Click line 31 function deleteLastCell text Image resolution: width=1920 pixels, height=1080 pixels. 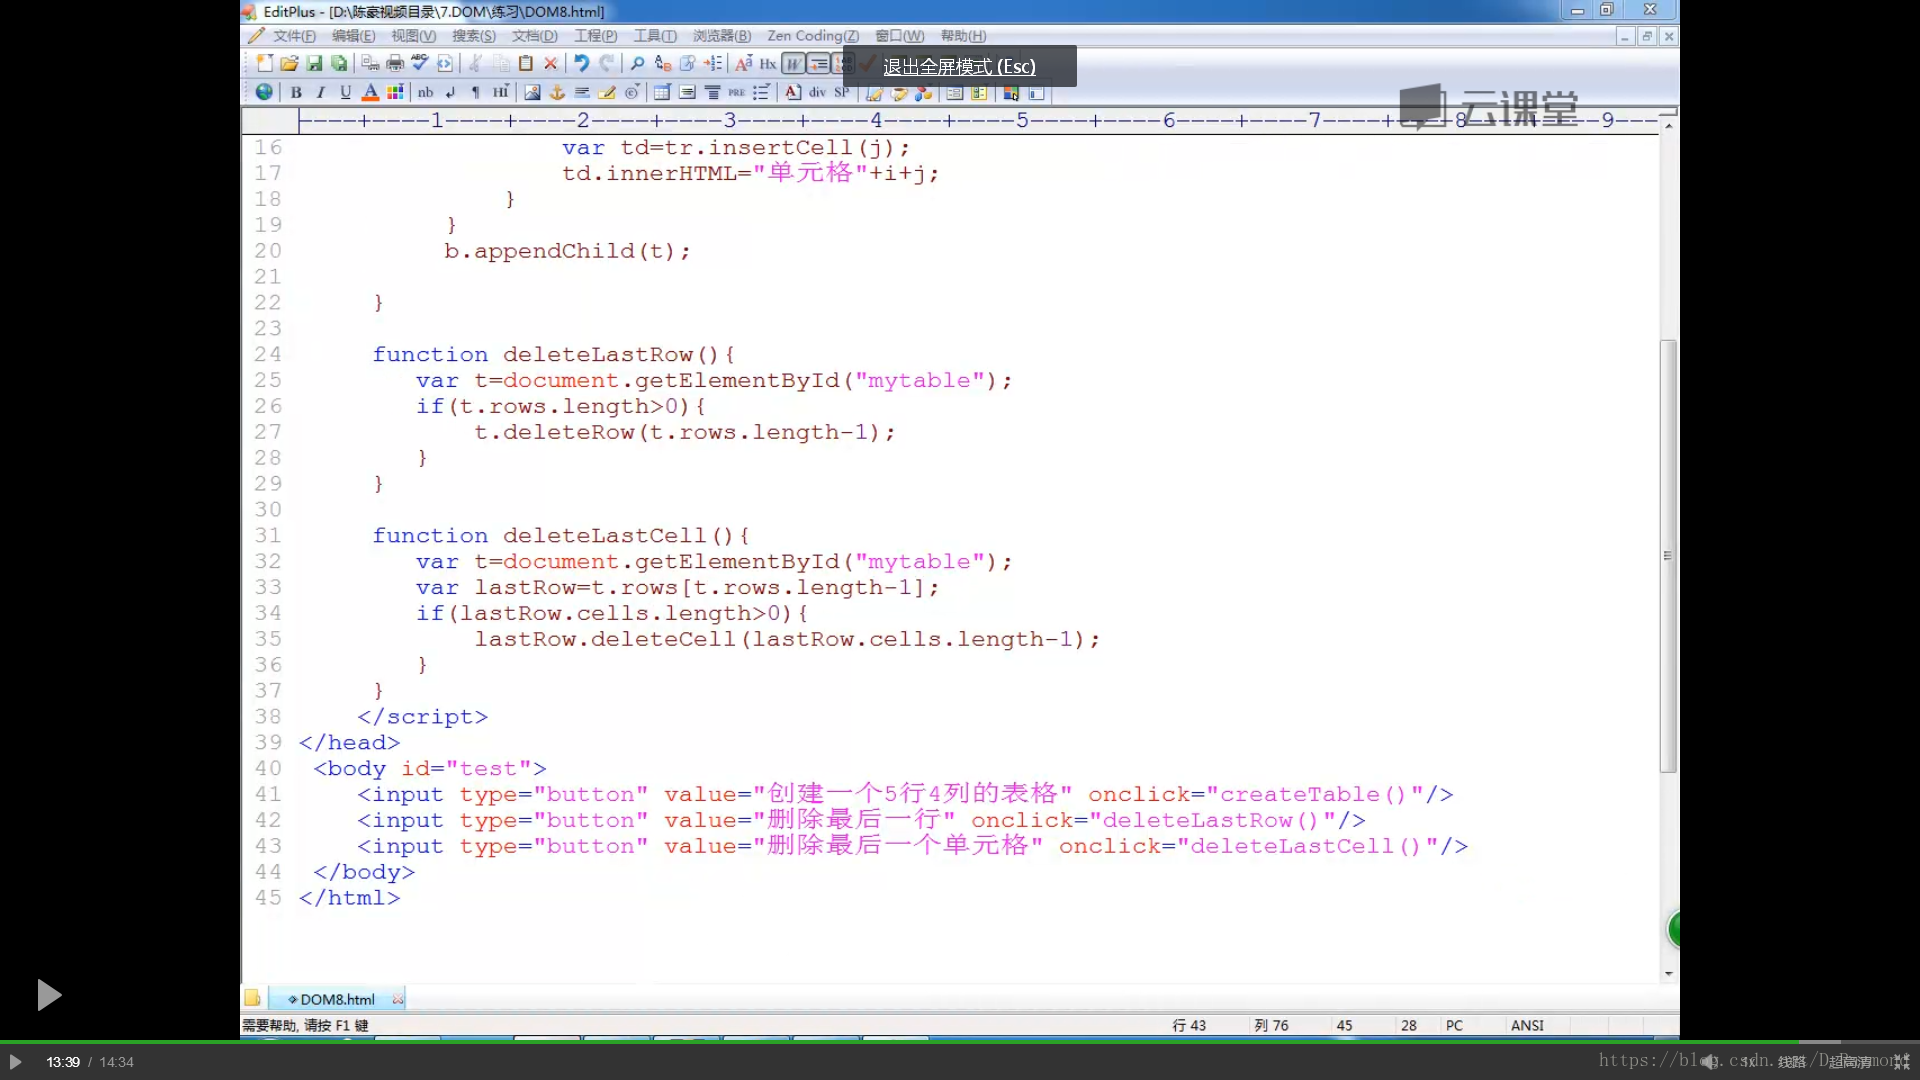click(561, 536)
